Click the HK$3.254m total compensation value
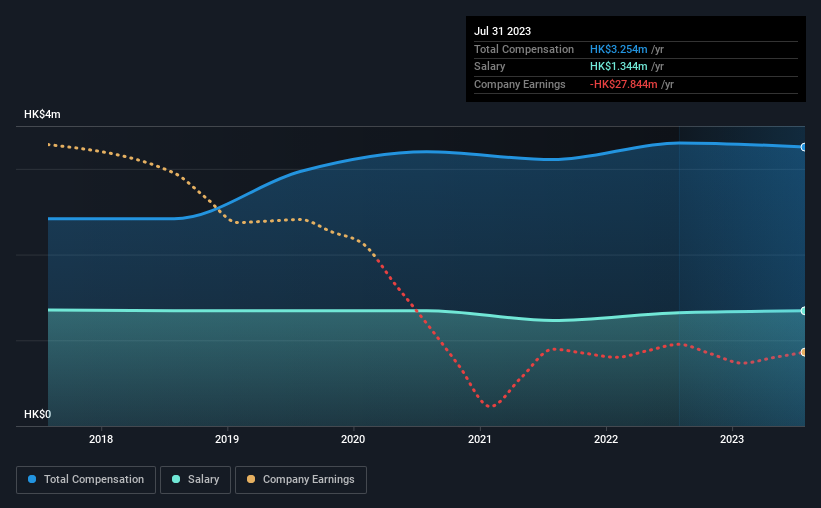 618,49
